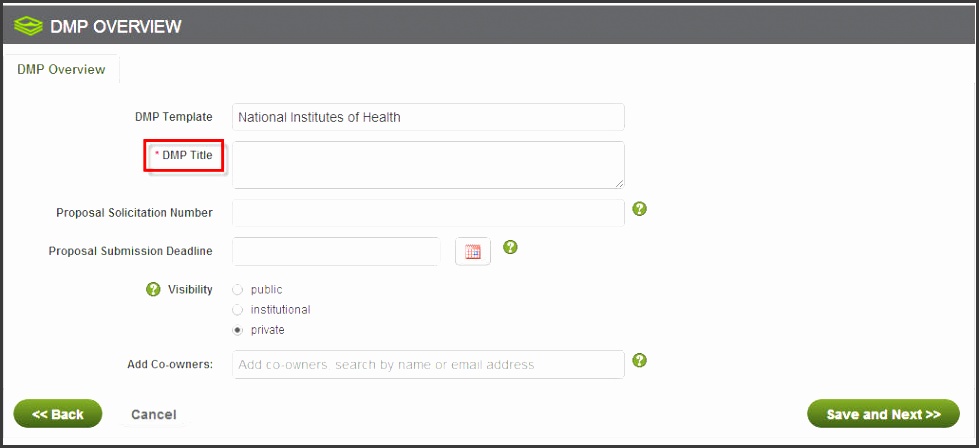The width and height of the screenshot is (979, 448).
Task: Switch to the DMP Overview tab
Action: pos(61,69)
